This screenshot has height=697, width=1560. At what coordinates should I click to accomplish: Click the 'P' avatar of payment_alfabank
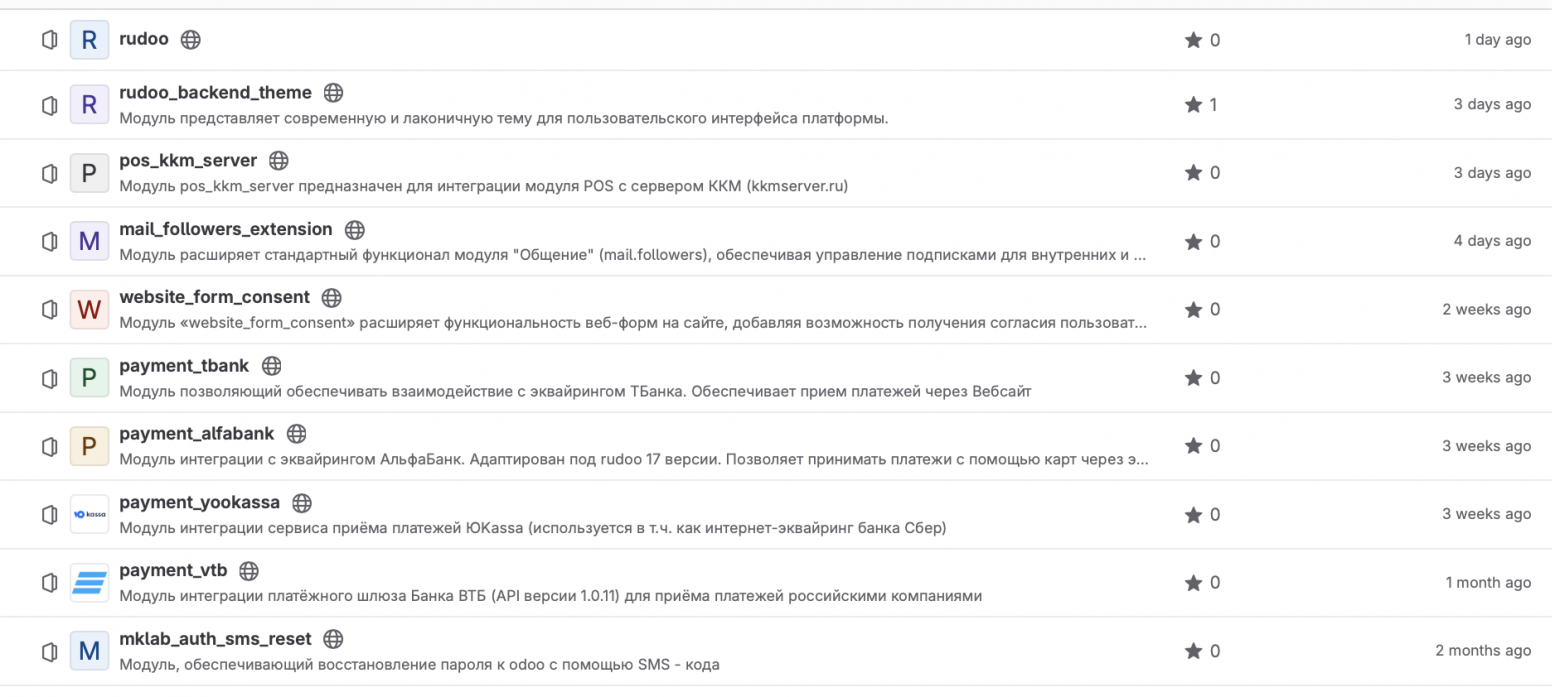[89, 446]
